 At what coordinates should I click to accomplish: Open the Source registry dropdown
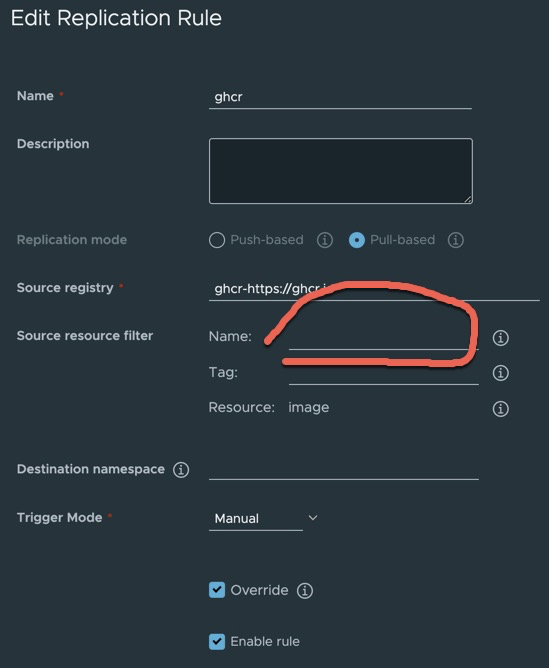point(374,289)
